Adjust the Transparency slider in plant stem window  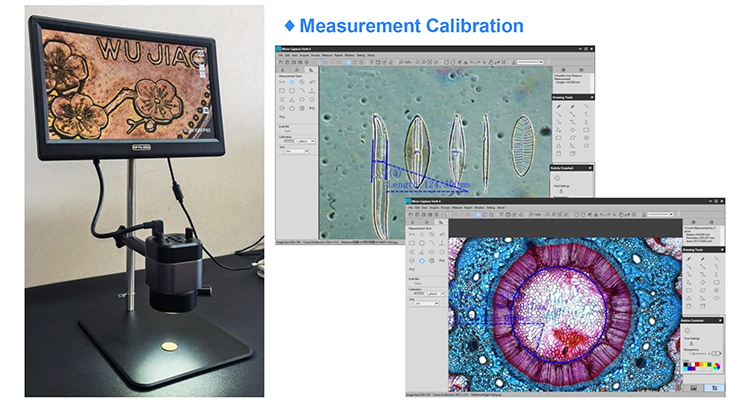pyautogui.click(x=698, y=353)
